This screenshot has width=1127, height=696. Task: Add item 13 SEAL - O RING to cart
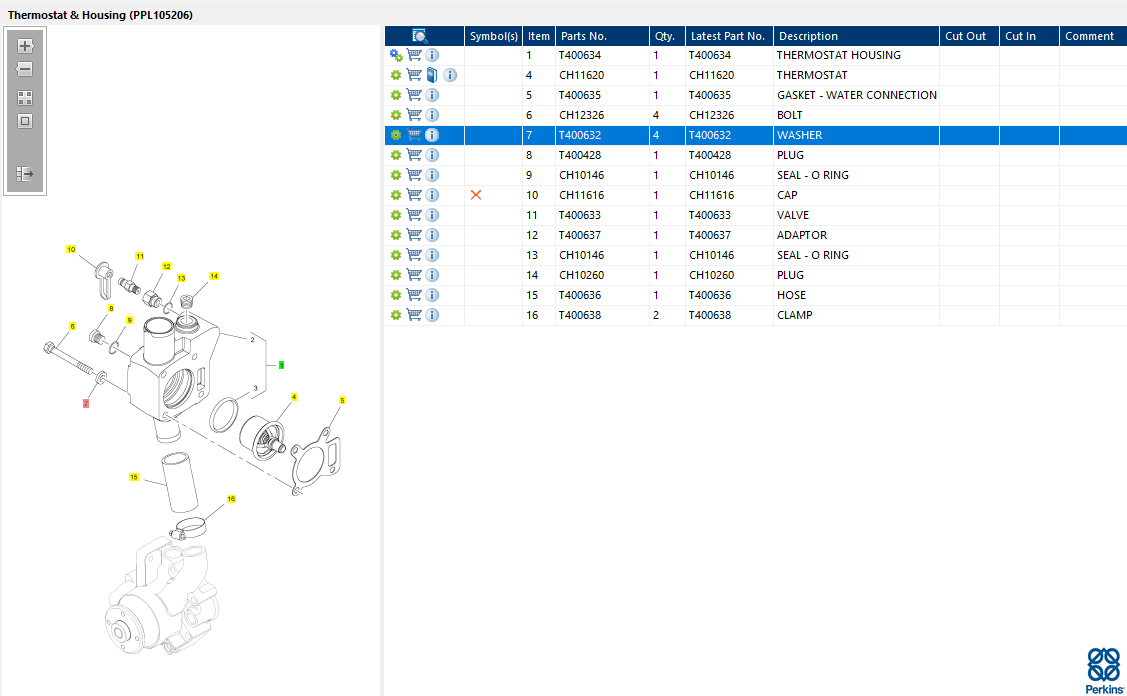414,255
